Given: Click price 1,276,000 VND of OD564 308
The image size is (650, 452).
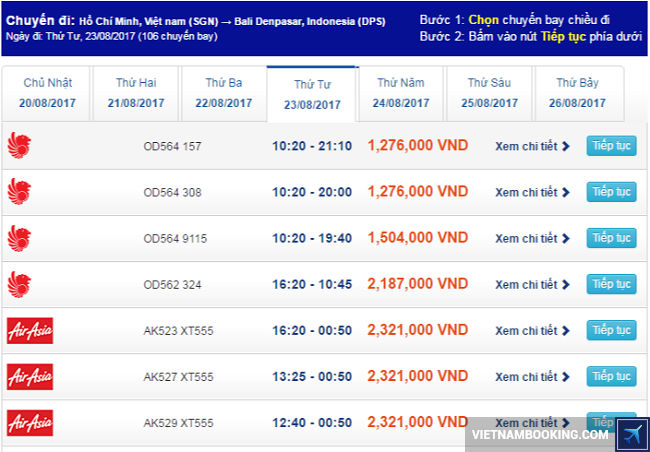Looking at the screenshot, I should point(418,192).
